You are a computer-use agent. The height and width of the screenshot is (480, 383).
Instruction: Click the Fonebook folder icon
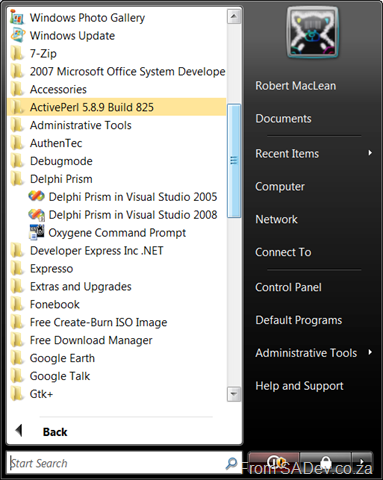[17, 304]
